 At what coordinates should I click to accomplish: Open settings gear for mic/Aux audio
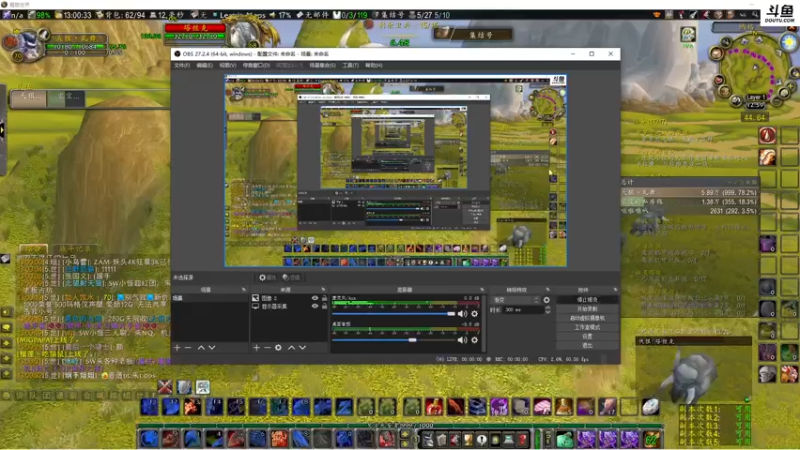[x=474, y=314]
